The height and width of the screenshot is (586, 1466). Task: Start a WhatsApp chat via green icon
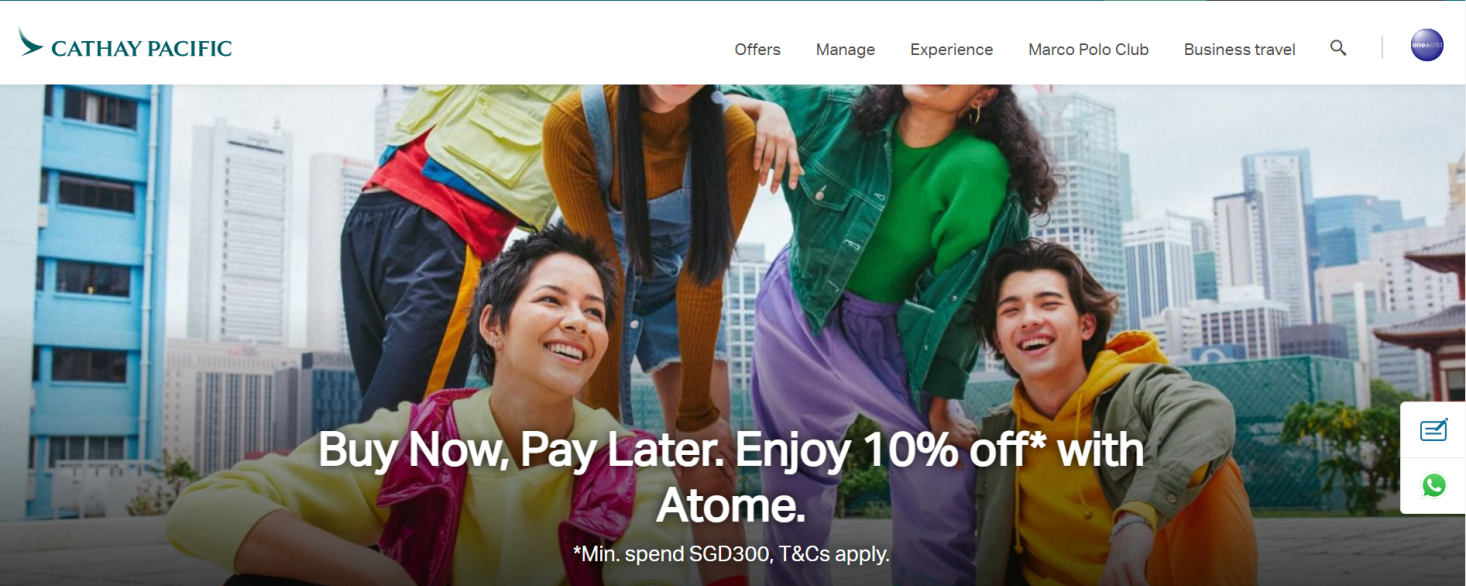pos(1434,486)
